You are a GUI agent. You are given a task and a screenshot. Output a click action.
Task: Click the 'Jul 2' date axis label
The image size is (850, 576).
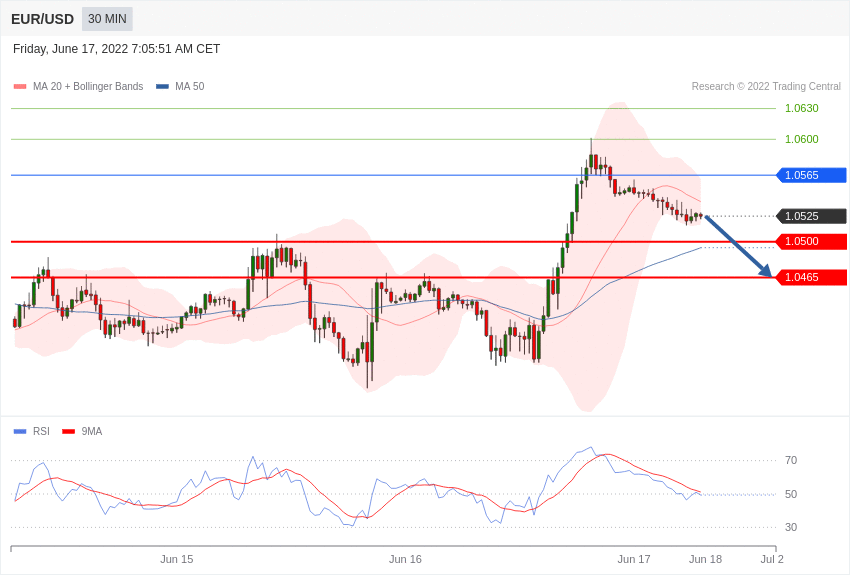(x=772, y=559)
